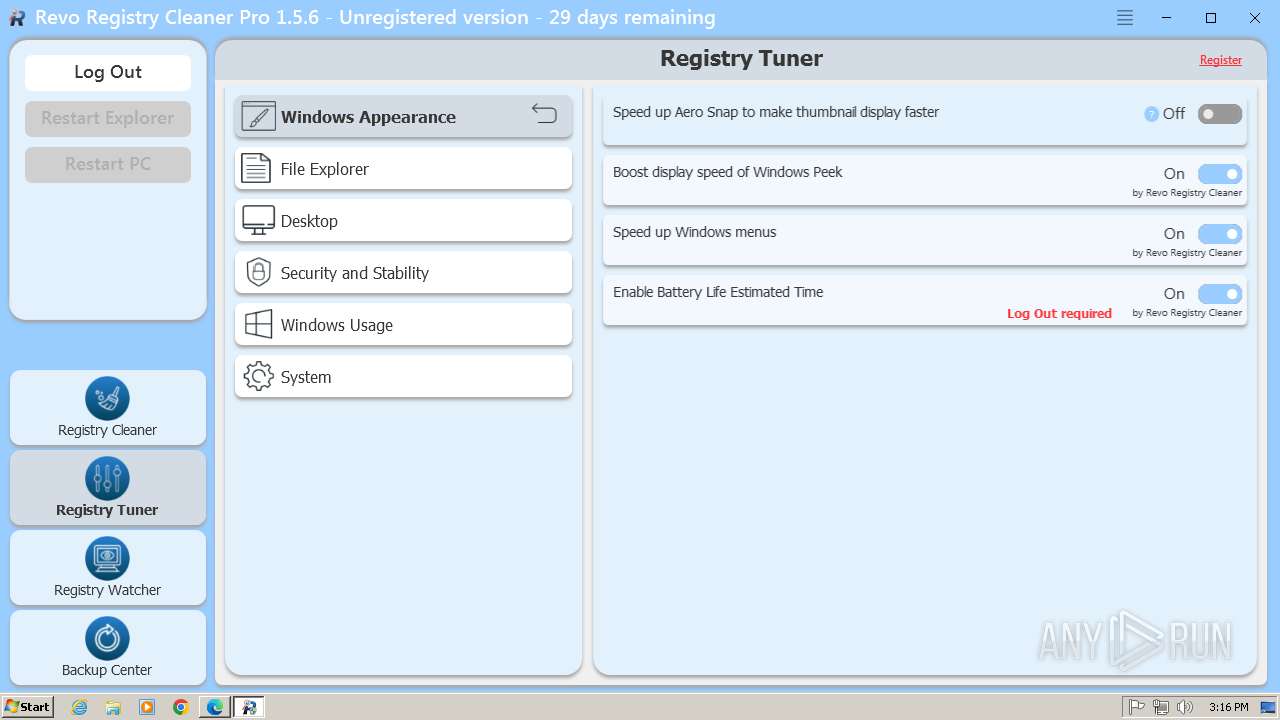This screenshot has width=1280, height=720.
Task: Open the Registry Cleaner module
Action: (x=108, y=408)
